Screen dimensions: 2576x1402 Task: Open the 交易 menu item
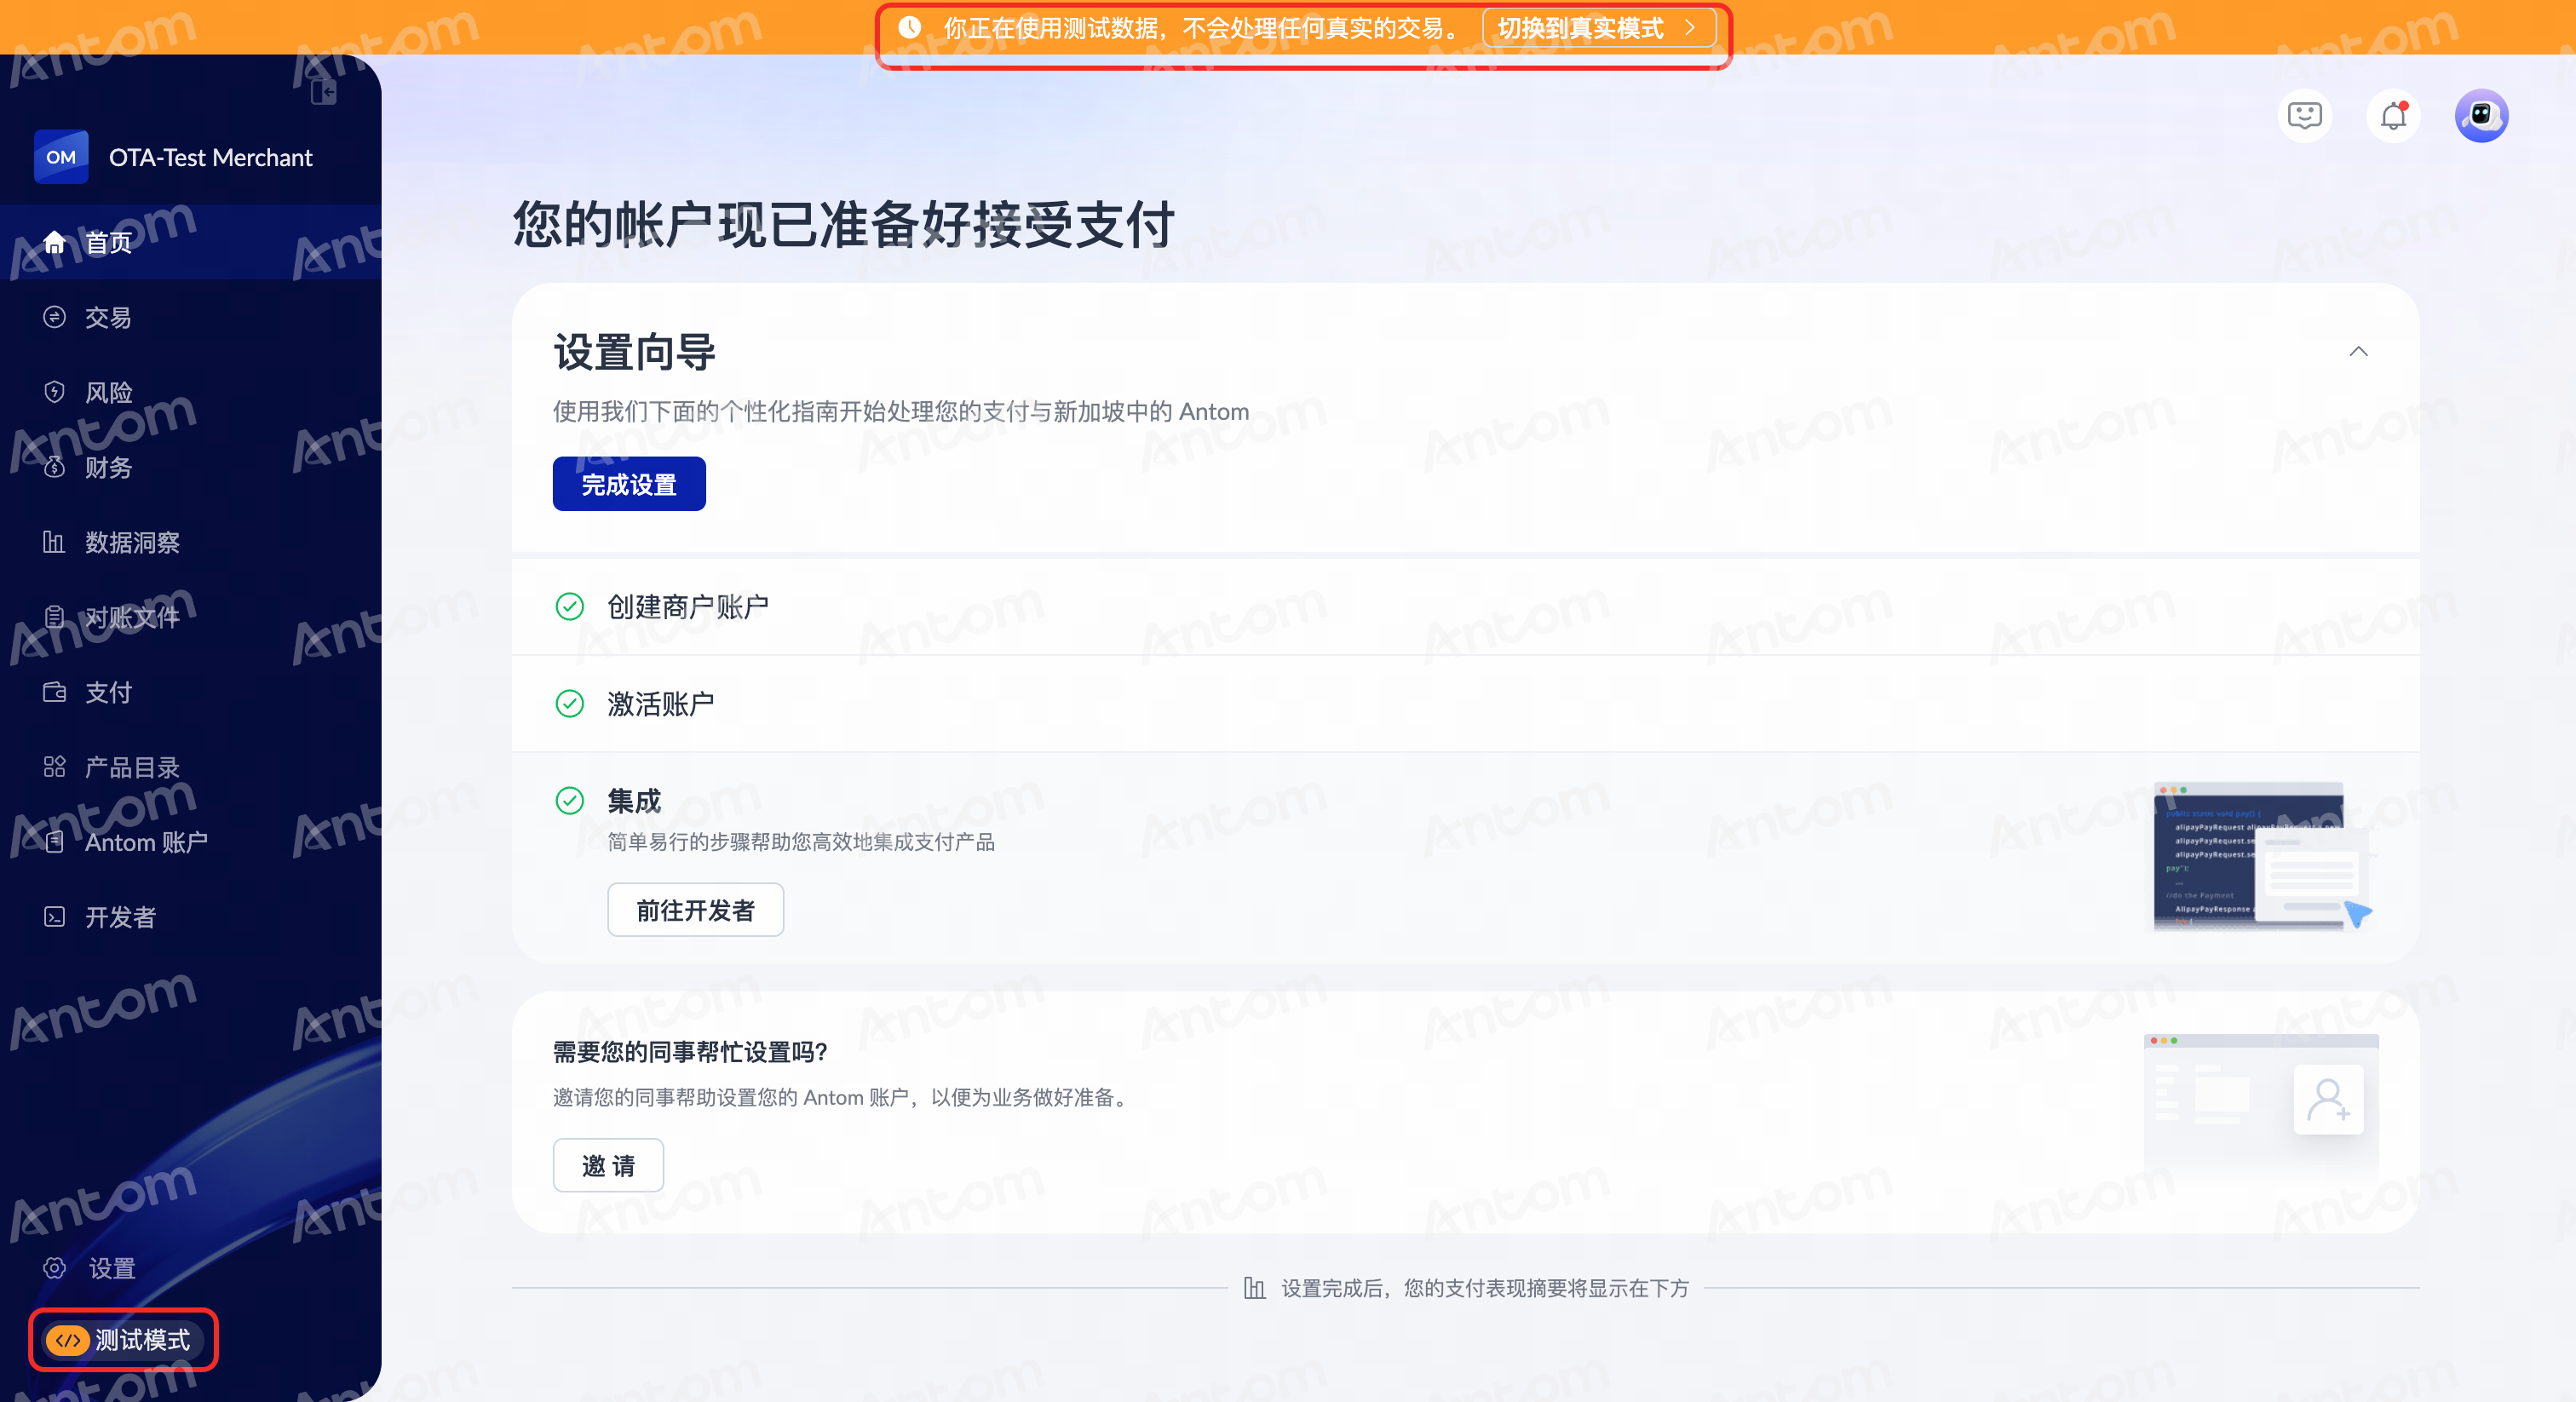(191, 317)
